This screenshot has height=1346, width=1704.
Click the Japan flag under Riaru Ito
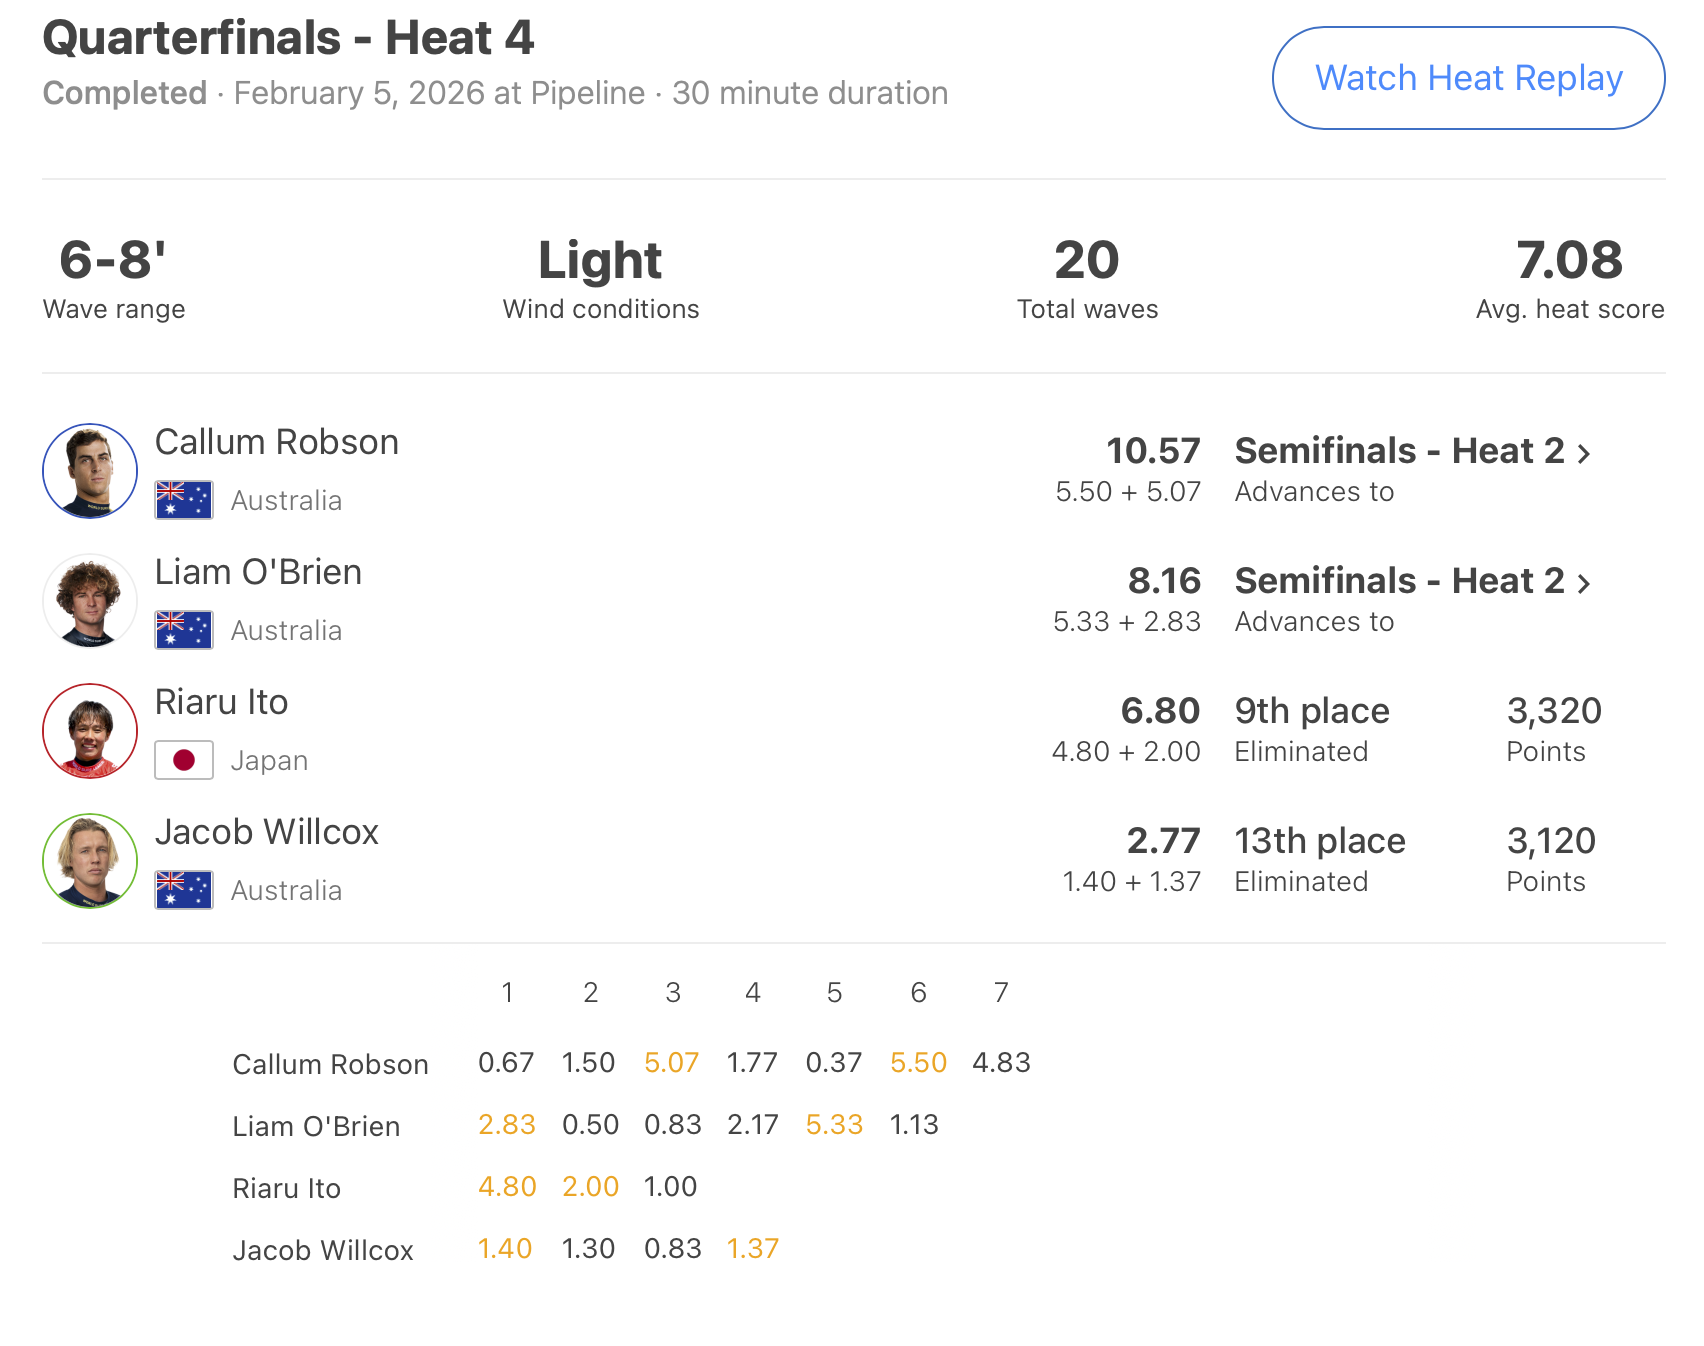point(184,760)
